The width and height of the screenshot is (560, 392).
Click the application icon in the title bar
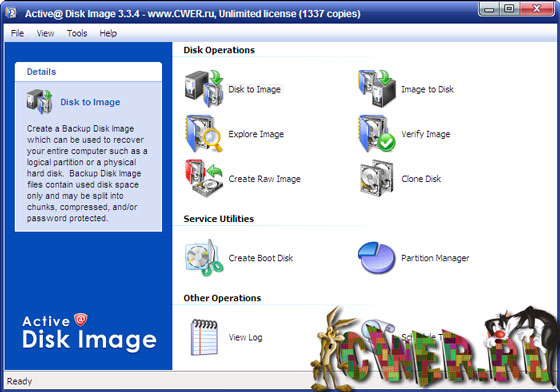click(x=11, y=12)
